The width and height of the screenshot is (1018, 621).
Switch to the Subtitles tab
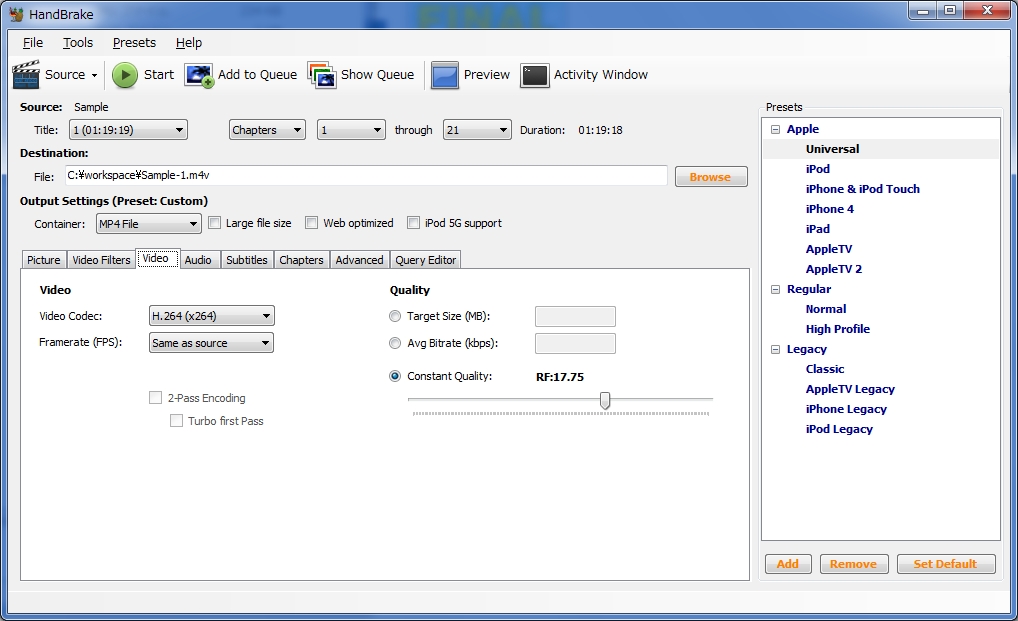[x=247, y=260]
